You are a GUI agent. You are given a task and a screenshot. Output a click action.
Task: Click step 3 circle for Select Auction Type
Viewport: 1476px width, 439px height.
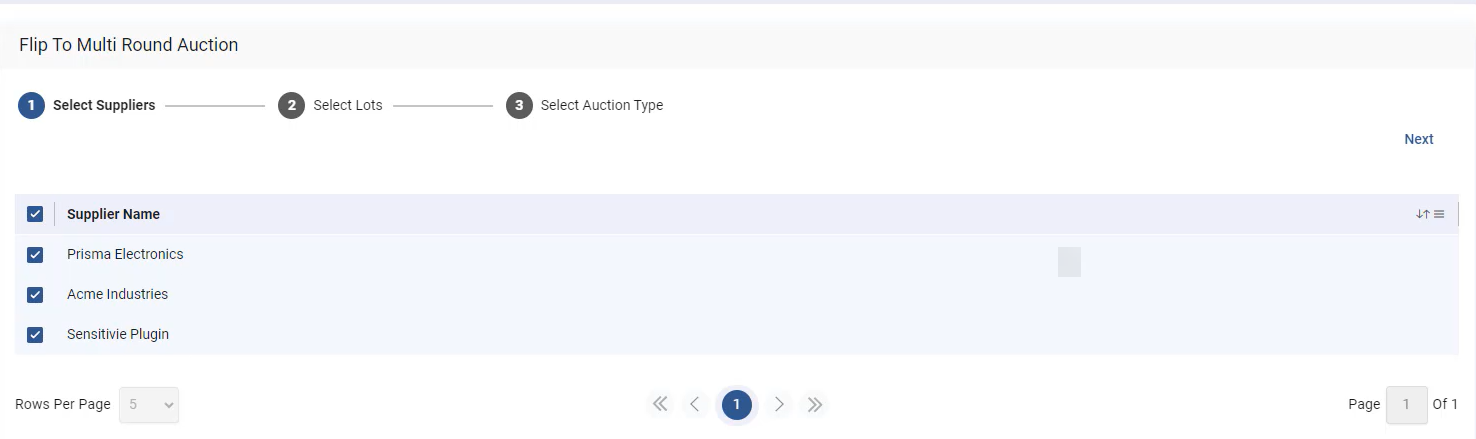point(519,105)
